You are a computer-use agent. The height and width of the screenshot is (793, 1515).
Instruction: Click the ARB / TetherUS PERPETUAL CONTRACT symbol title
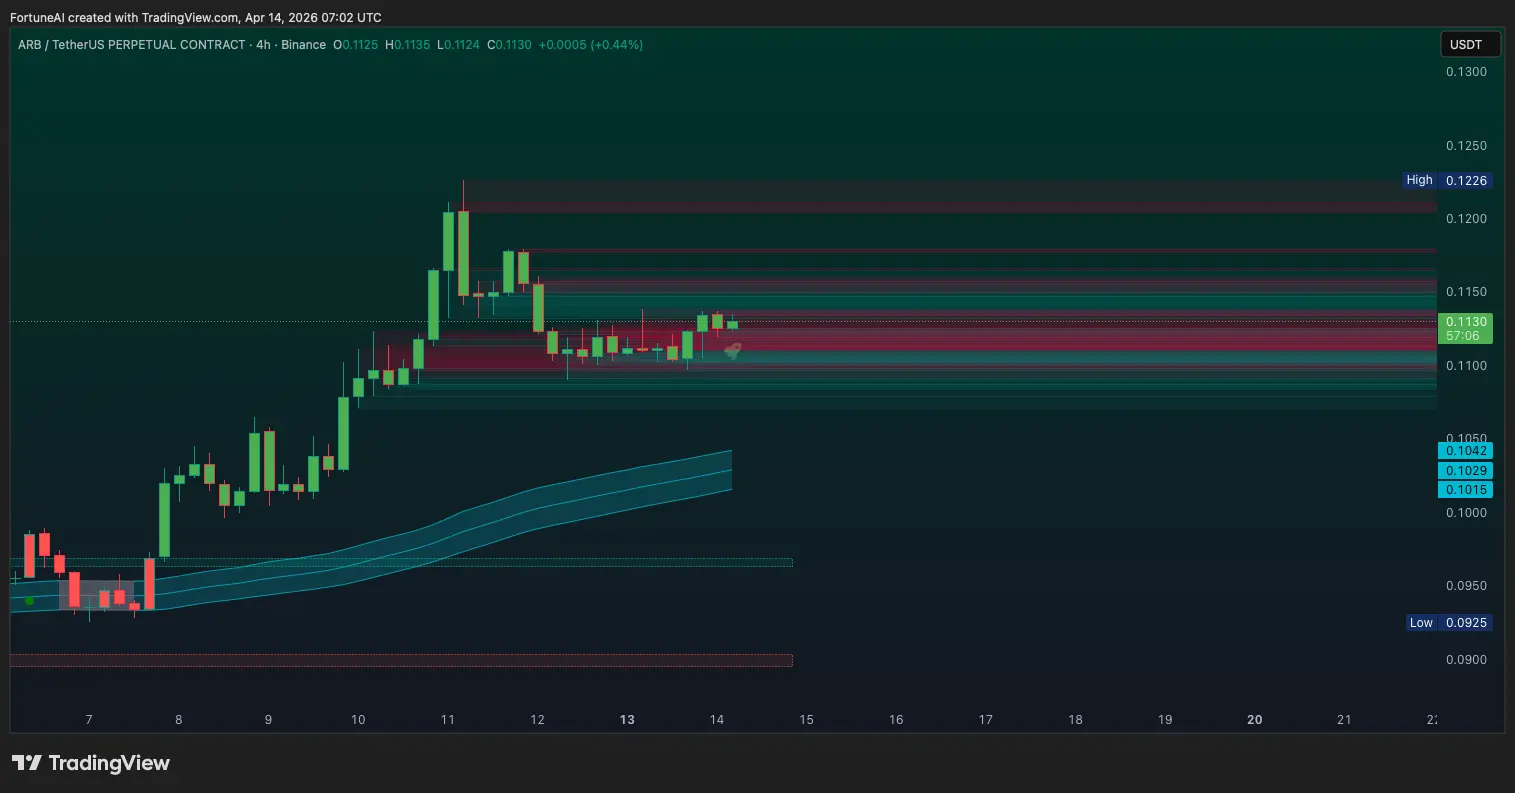click(131, 45)
